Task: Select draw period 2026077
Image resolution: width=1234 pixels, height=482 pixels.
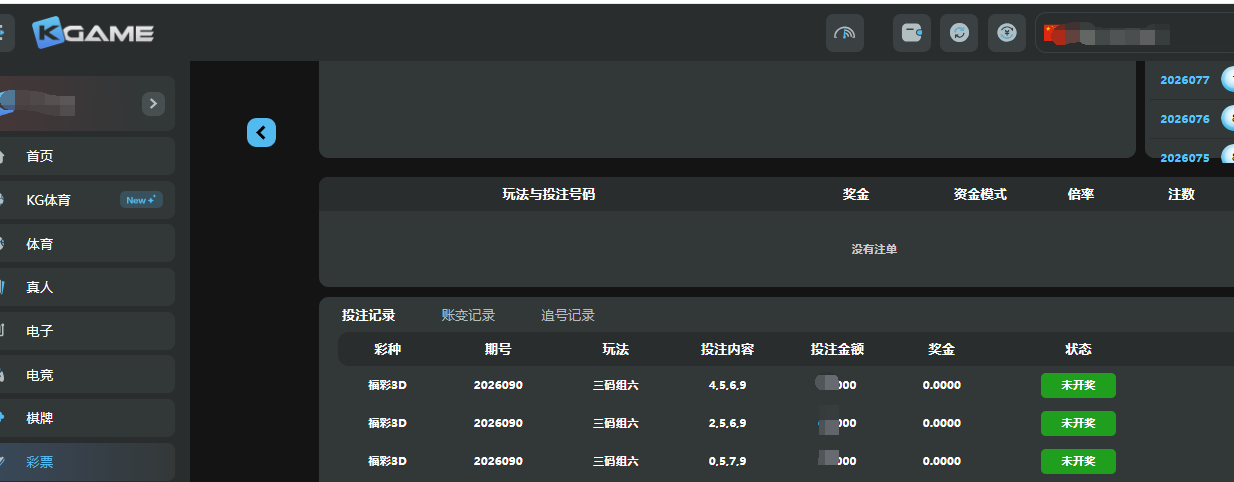Action: click(x=1184, y=80)
